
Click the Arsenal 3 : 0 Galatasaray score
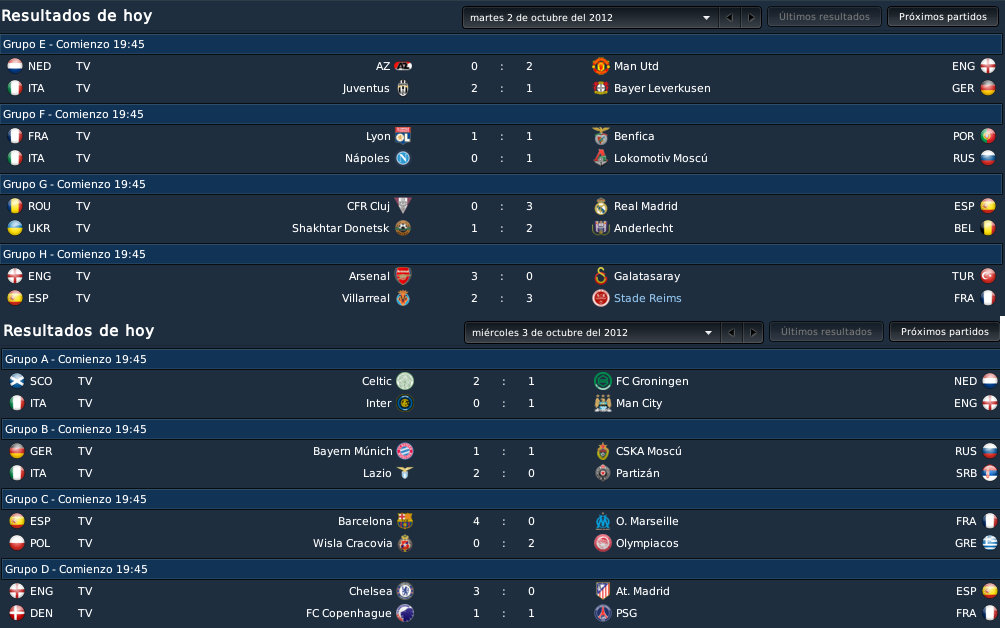point(502,276)
